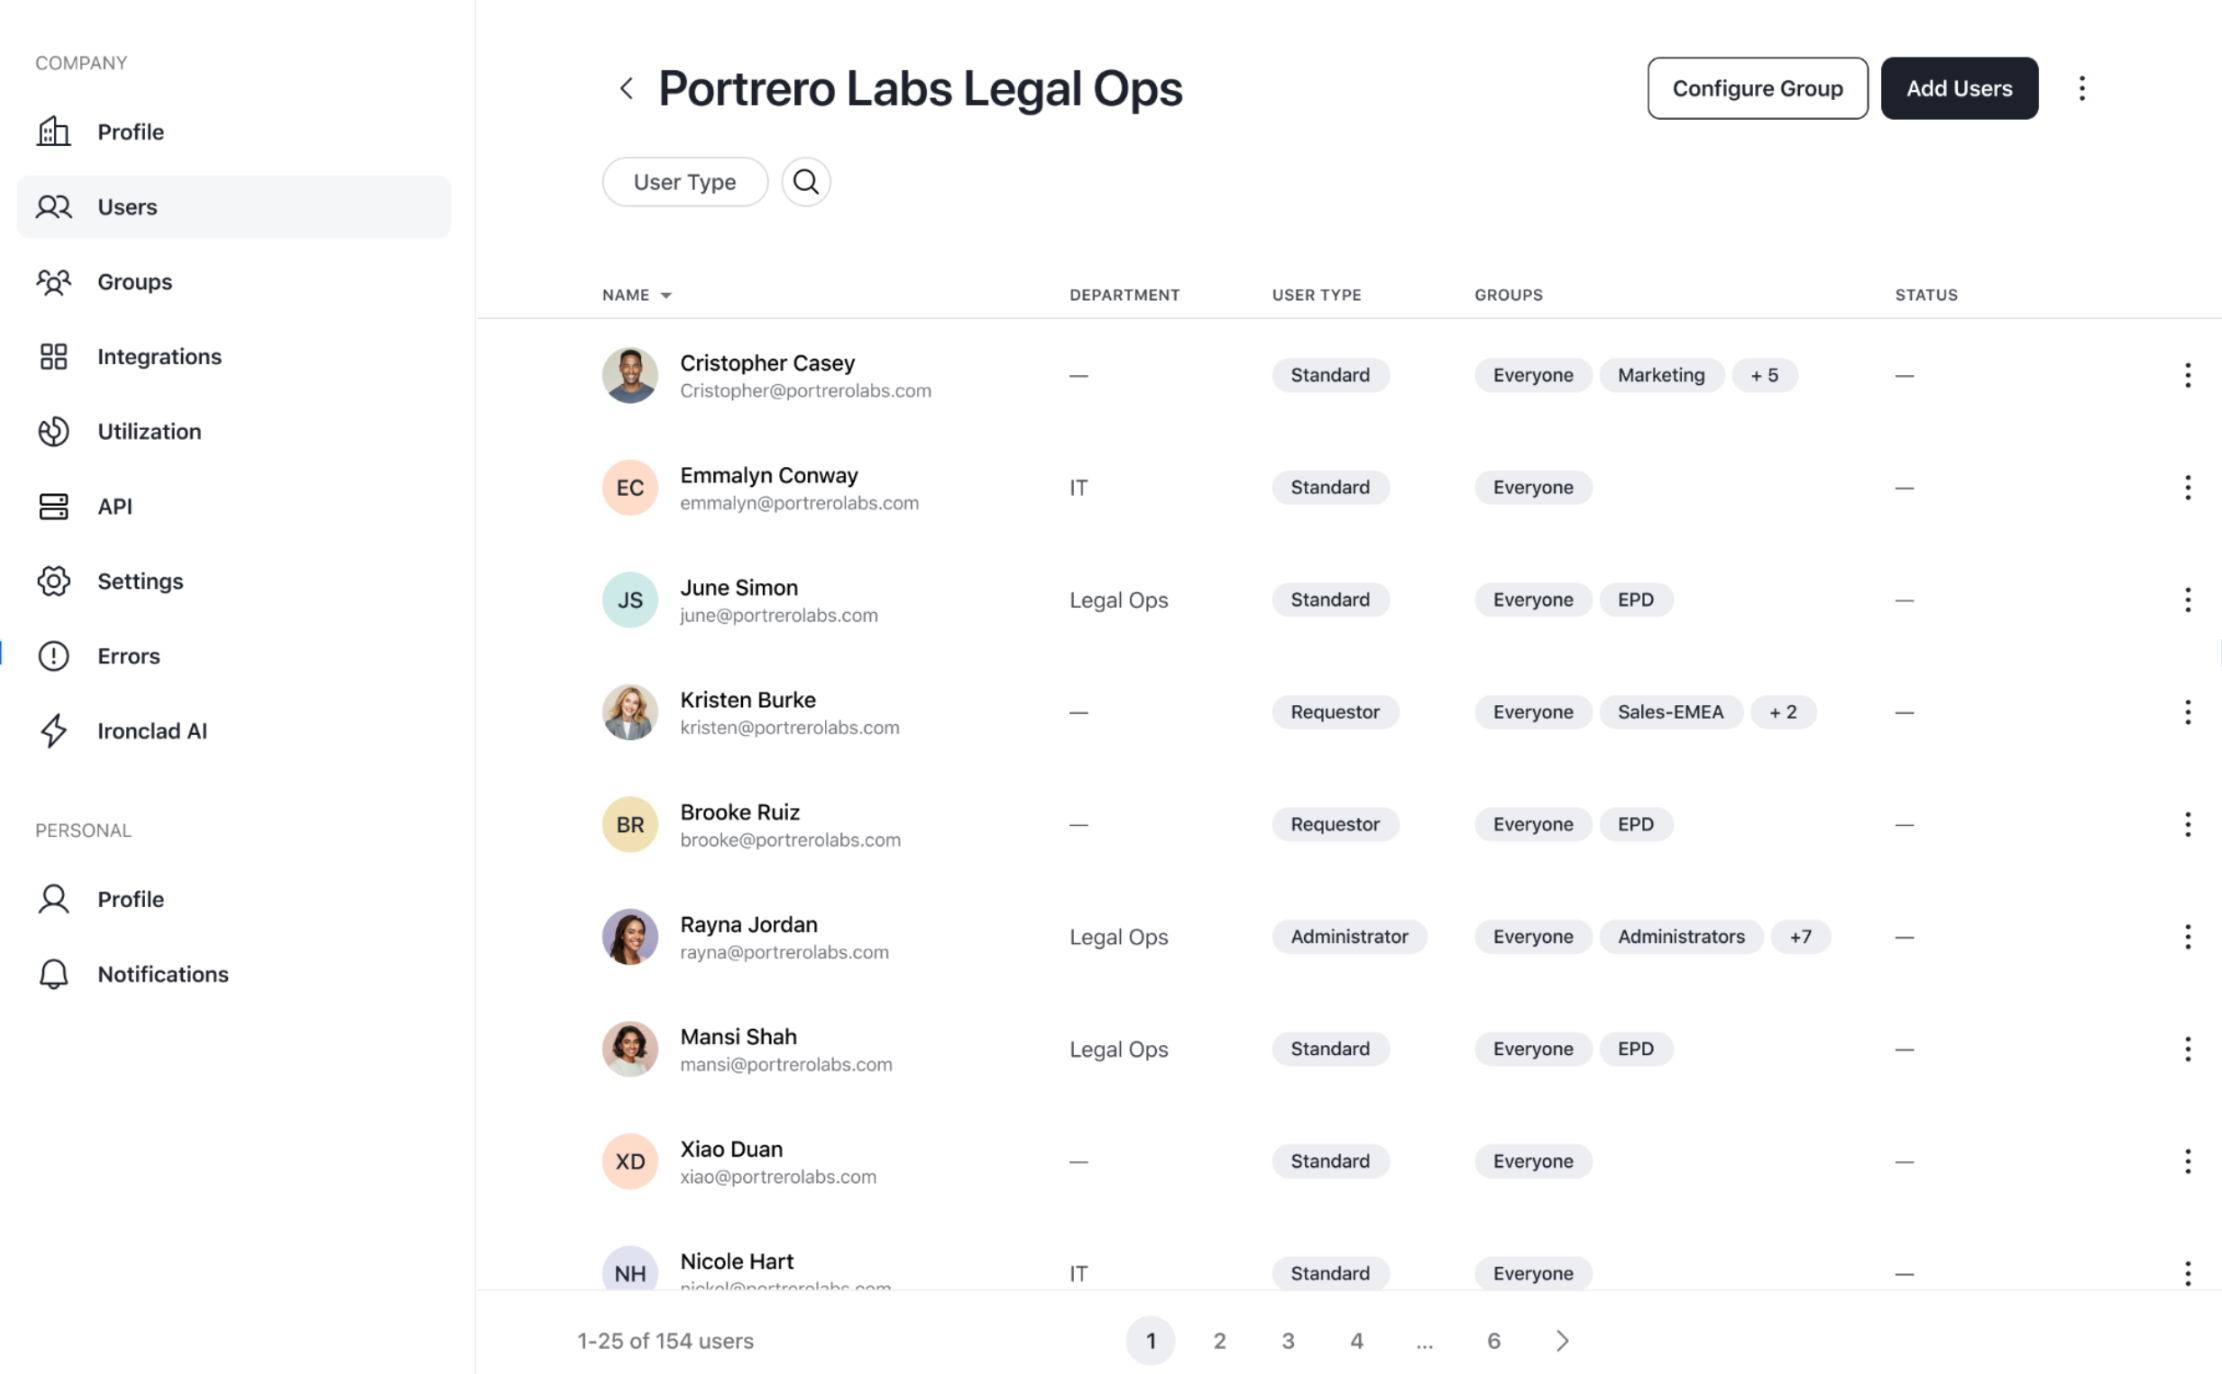
Task: Click the GROUPS column header
Action: [1508, 295]
